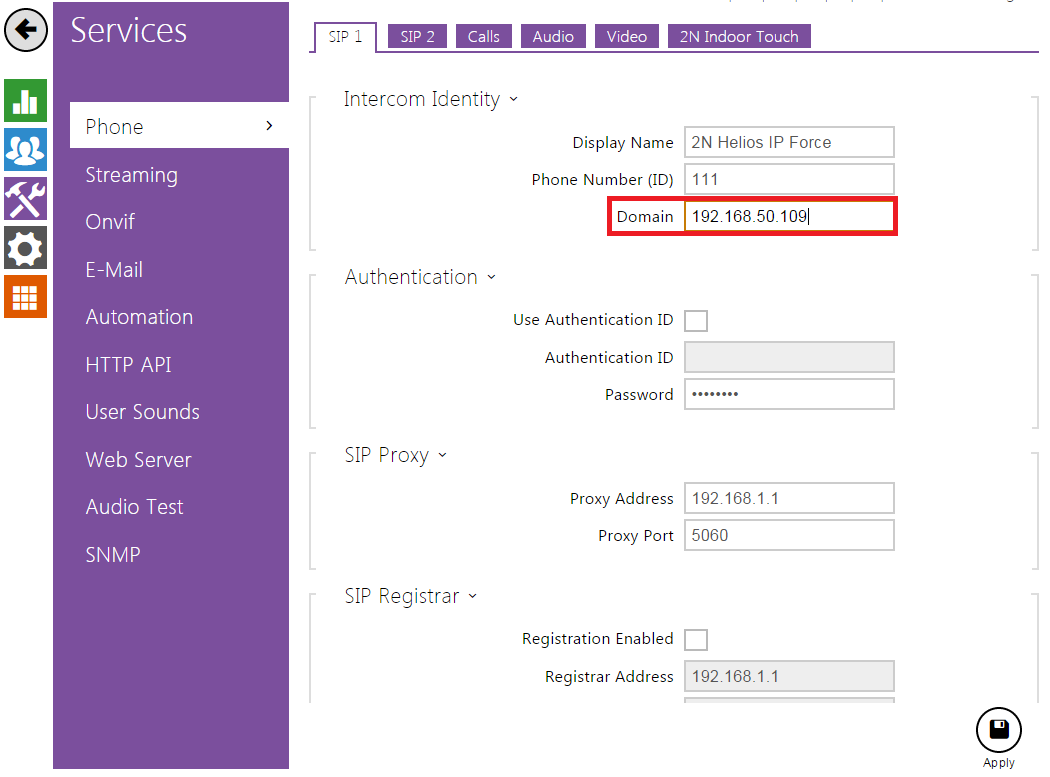This screenshot has height=777, width=1050.
Task: Click the back arrow icon
Action: pos(26,31)
